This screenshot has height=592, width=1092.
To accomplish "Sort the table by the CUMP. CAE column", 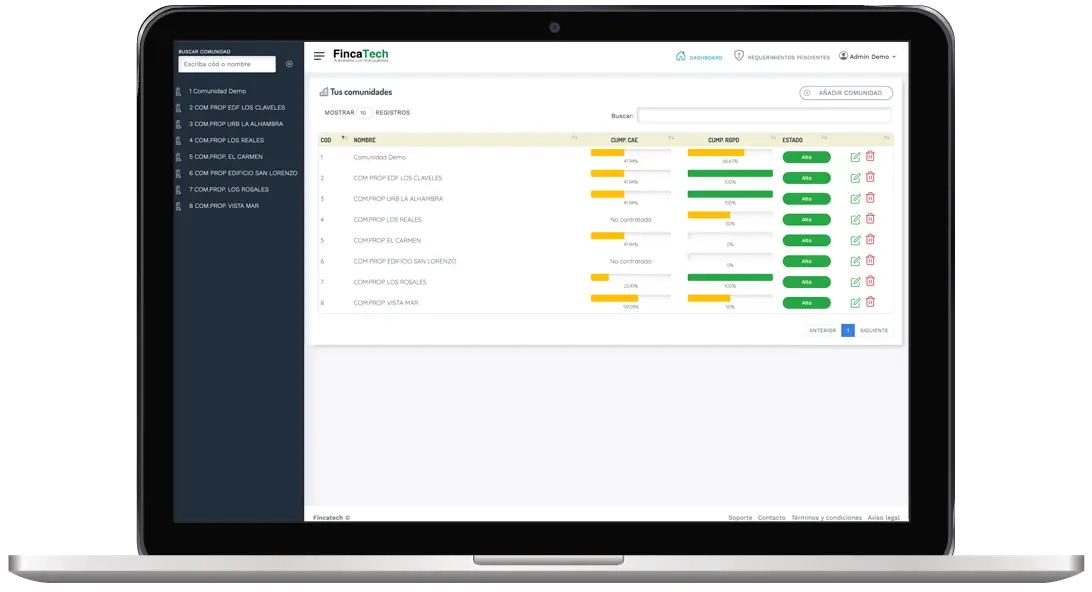I will point(624,140).
